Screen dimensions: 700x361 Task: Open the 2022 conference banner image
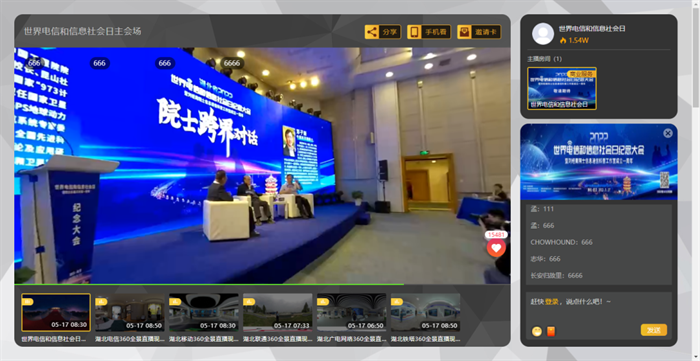point(599,162)
